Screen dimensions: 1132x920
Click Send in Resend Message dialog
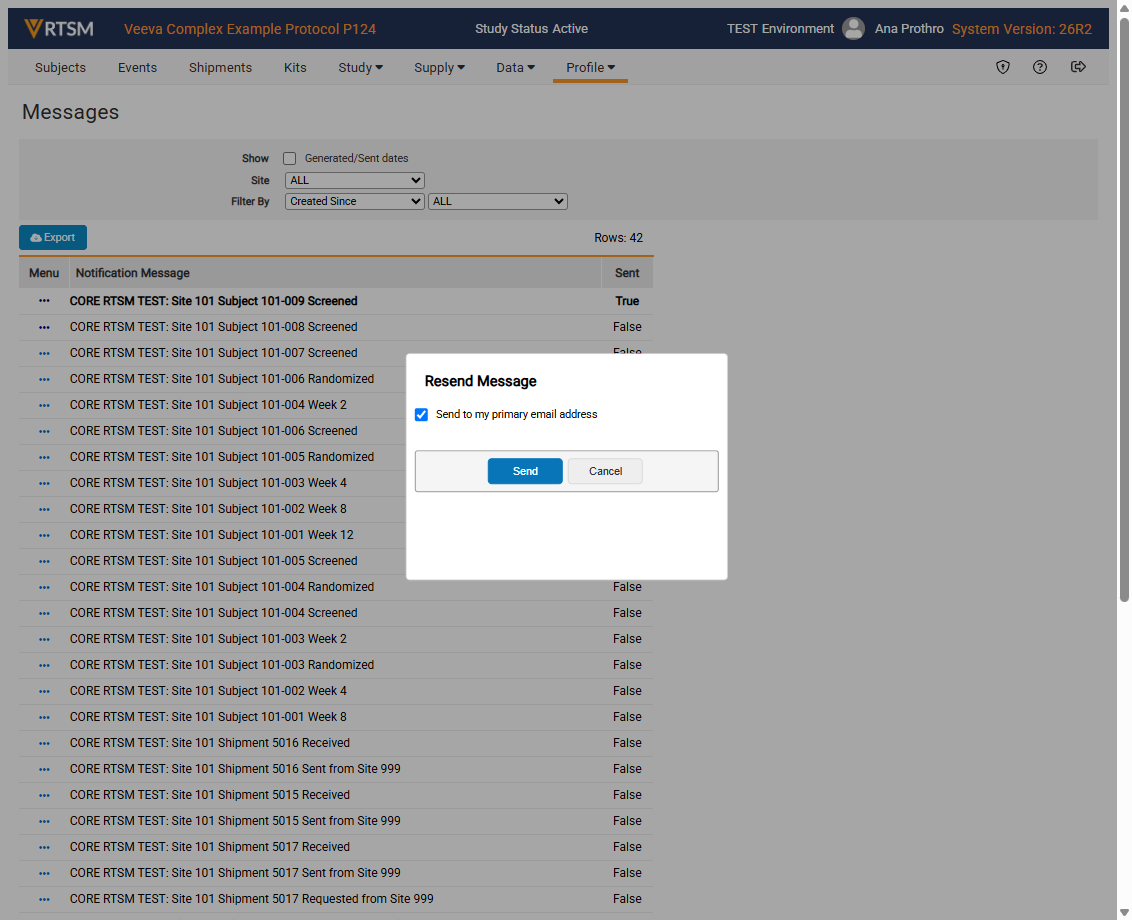pyautogui.click(x=525, y=471)
